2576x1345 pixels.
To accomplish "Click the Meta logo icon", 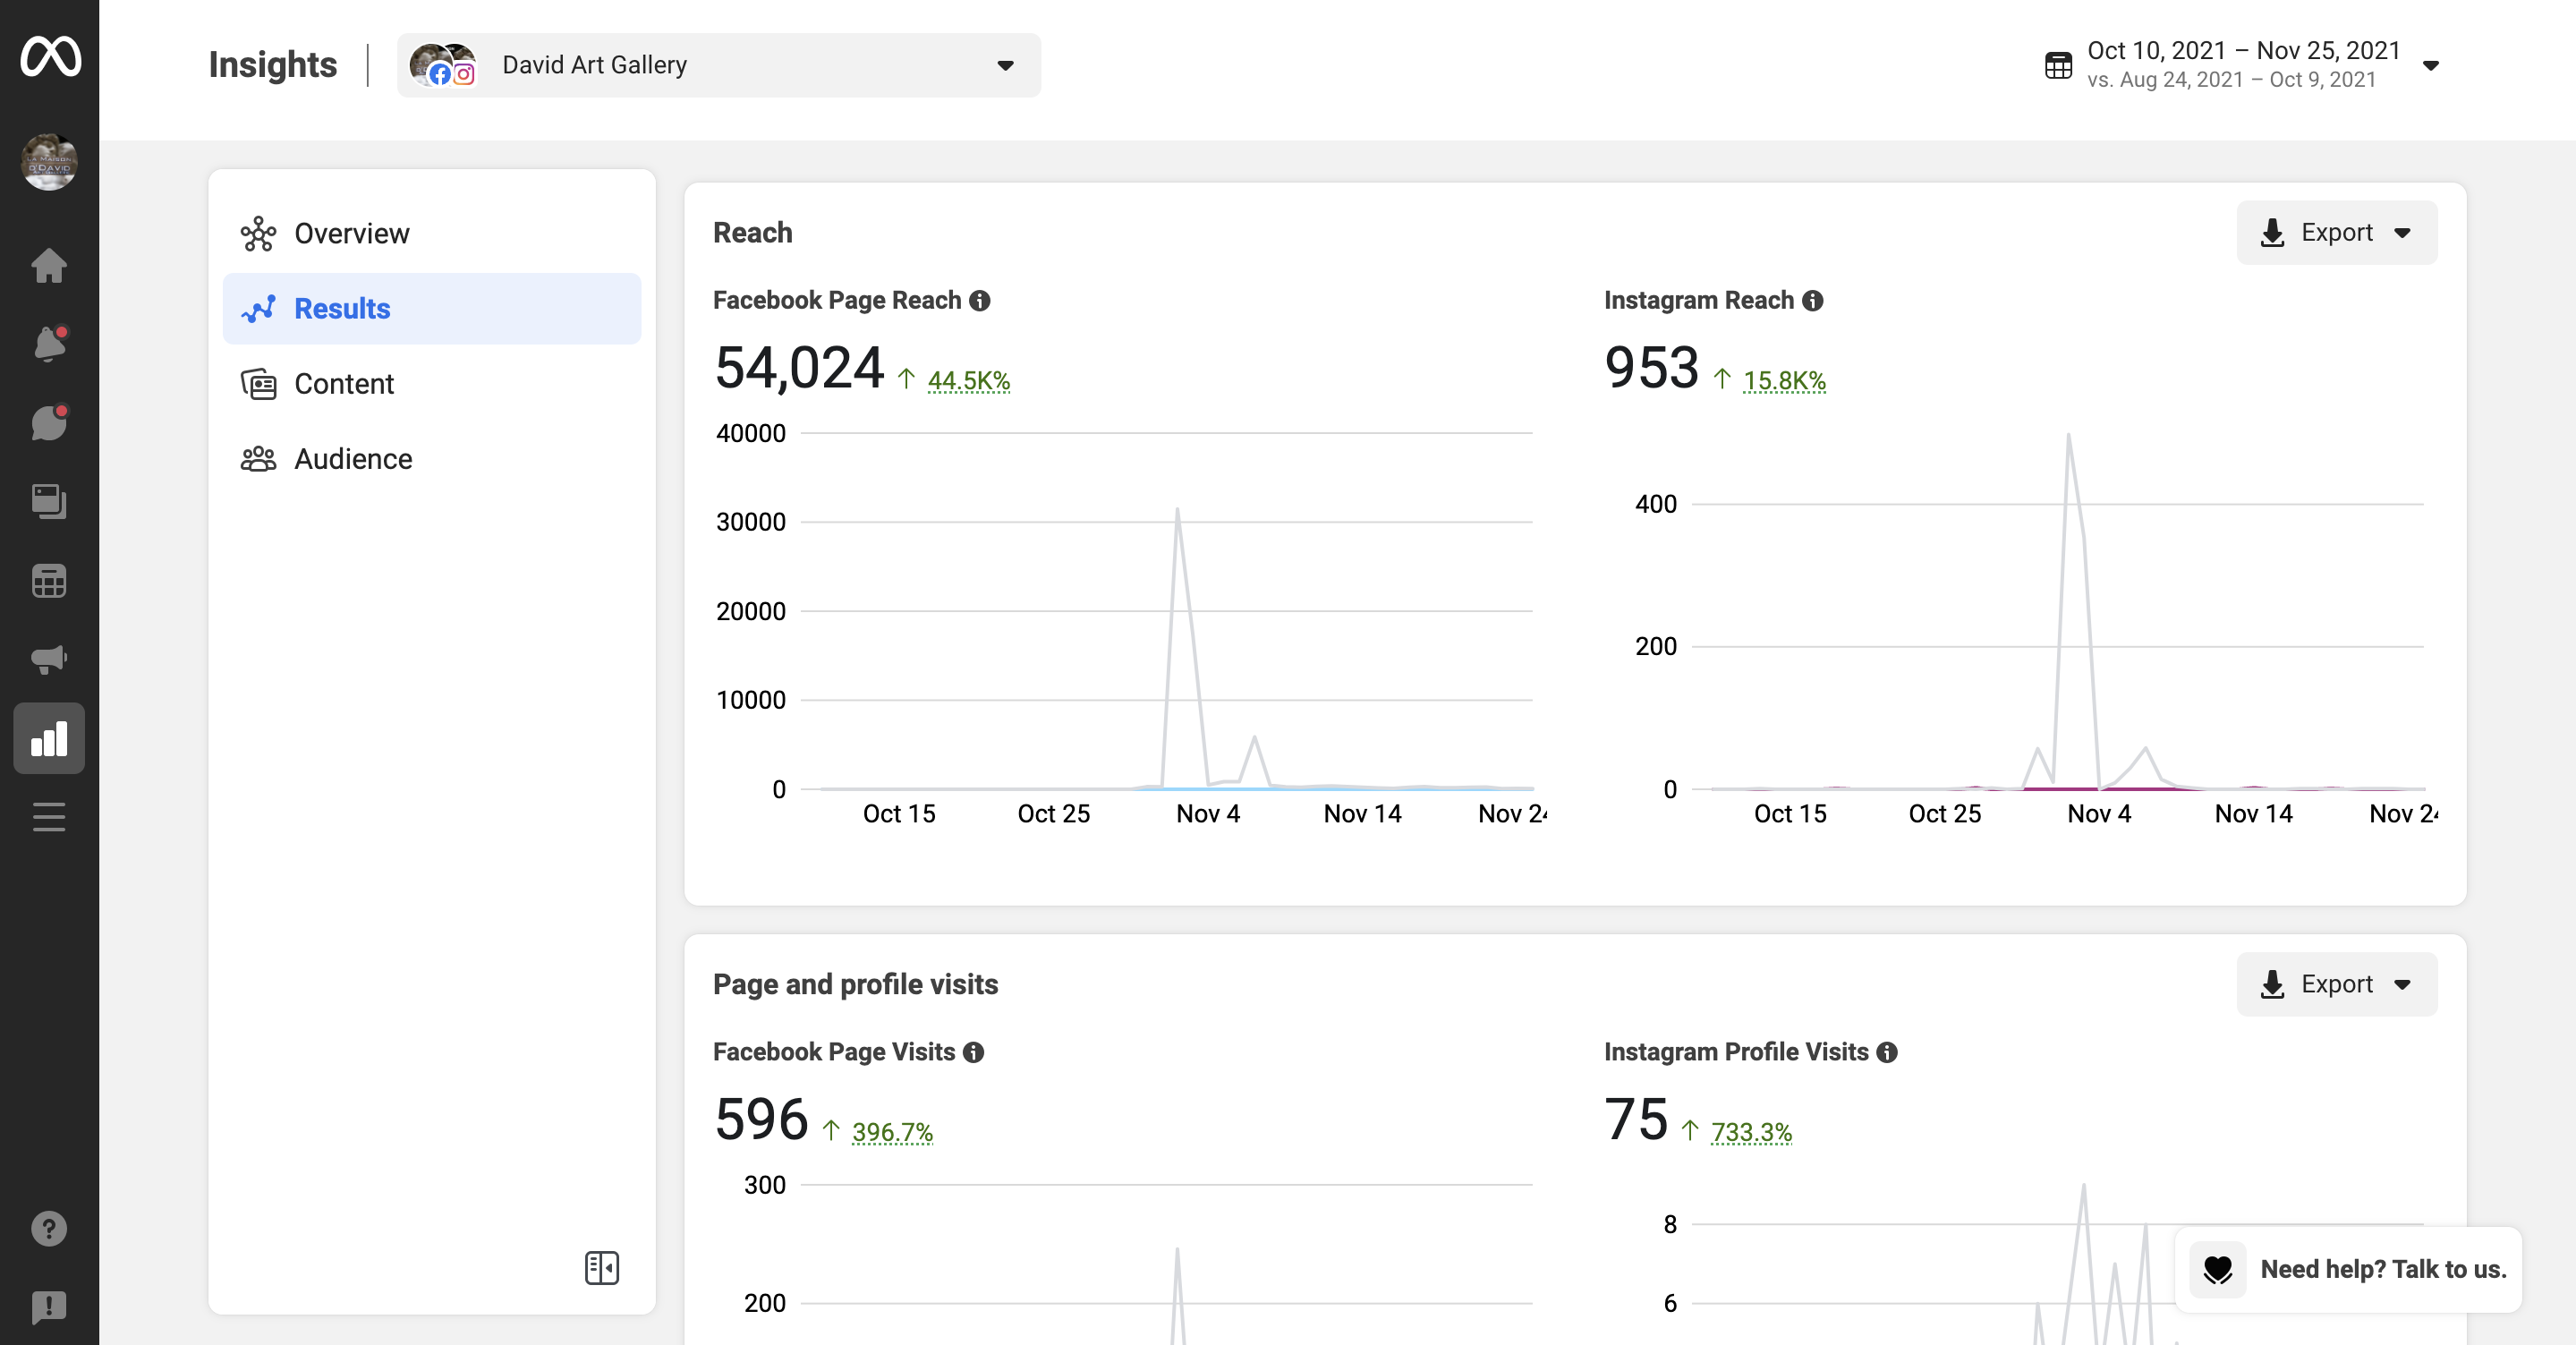I will pyautogui.click(x=50, y=56).
